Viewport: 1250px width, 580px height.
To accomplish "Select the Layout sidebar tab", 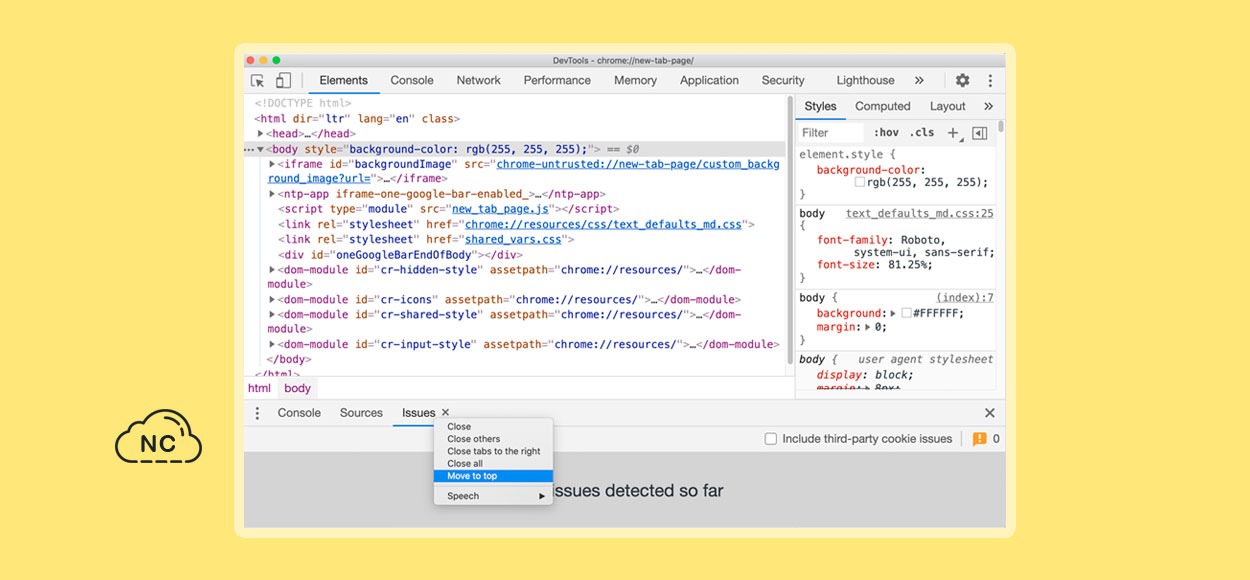I will (x=947, y=106).
